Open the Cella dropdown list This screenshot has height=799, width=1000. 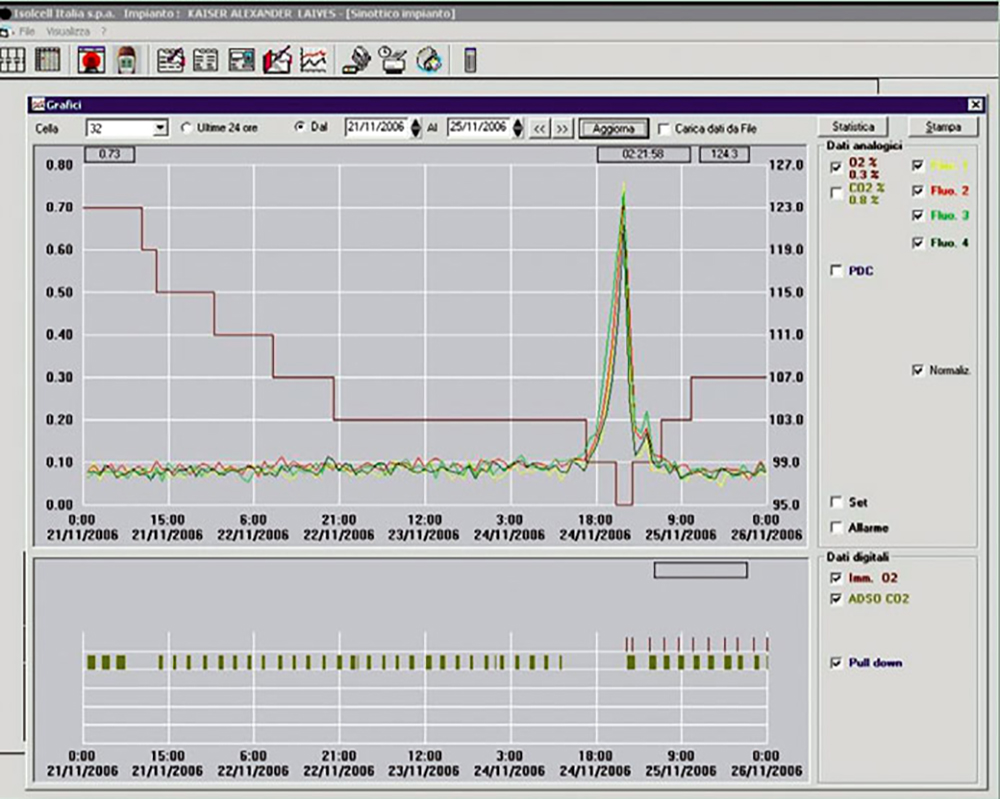click(x=160, y=128)
